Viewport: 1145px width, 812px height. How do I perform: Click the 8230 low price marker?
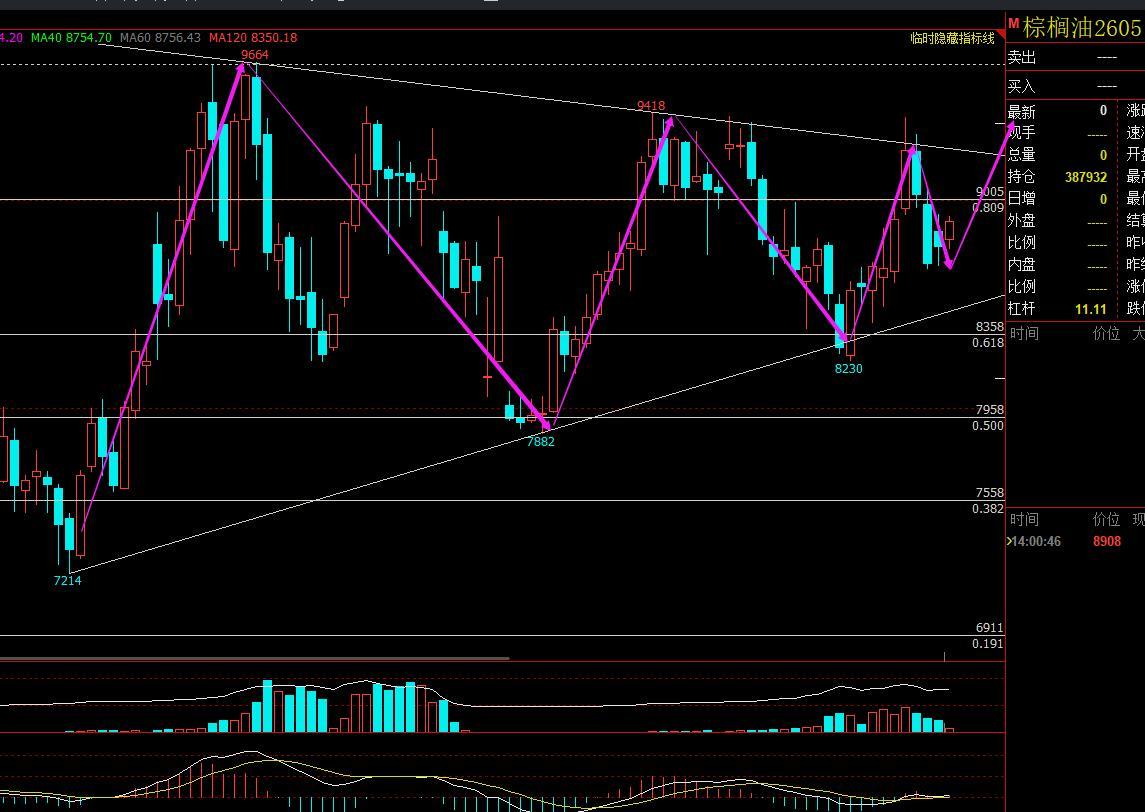tap(849, 369)
